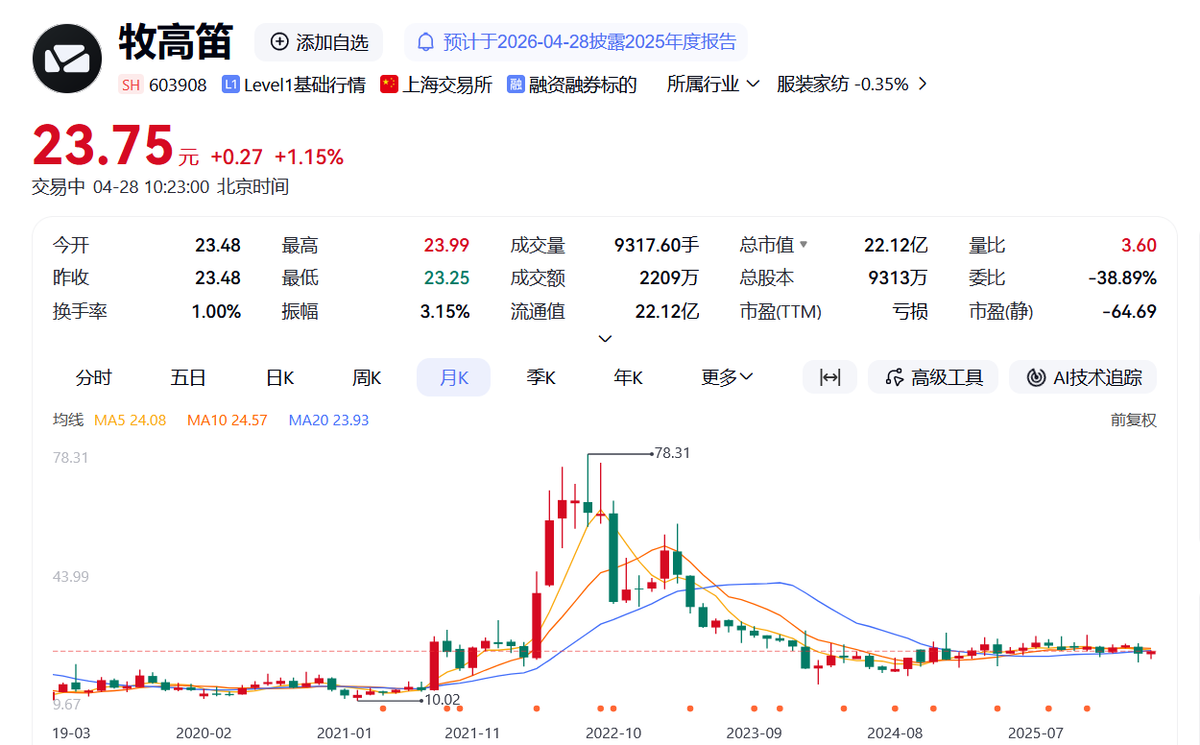1200x745 pixels.
Task: Toggle the 总市值 dropdown triangle
Action: [x=802, y=245]
